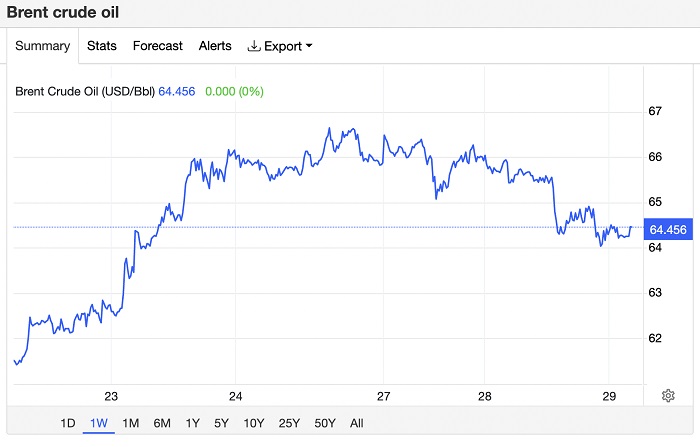
Task: Select the 1D time range
Action: (68, 423)
